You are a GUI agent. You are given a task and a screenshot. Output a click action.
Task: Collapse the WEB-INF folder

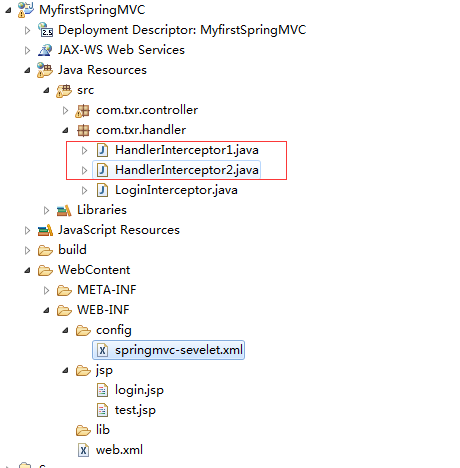point(46,310)
